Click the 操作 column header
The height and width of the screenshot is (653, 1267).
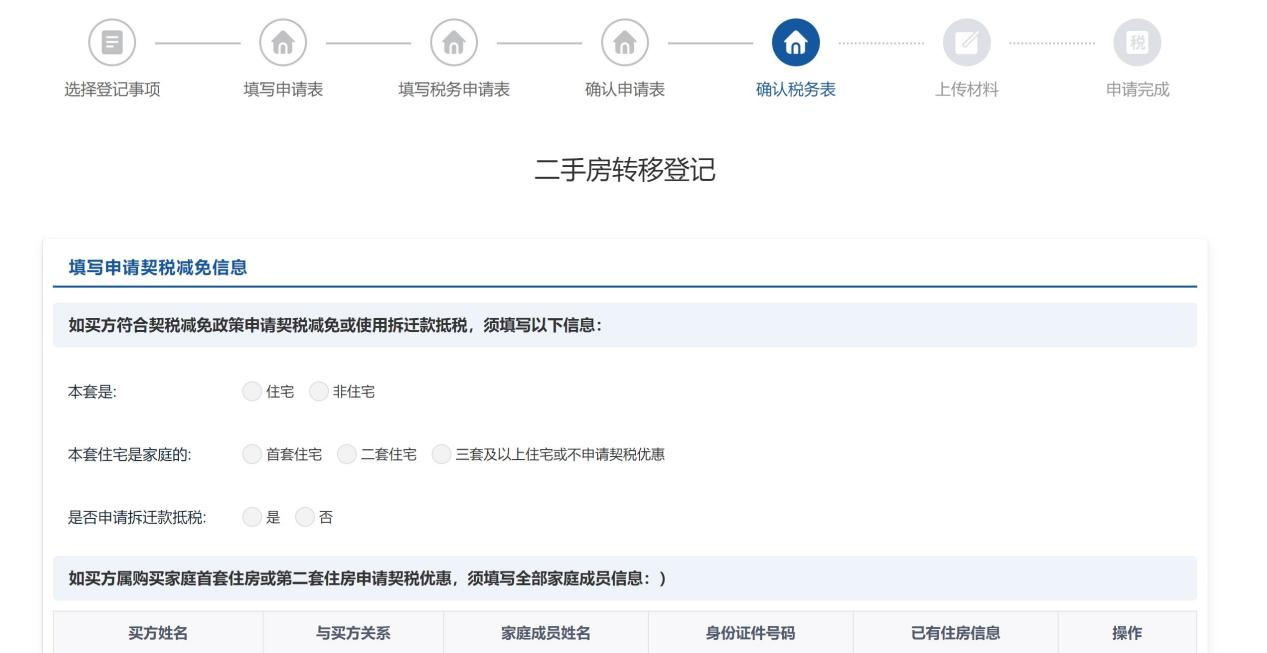[x=1126, y=632]
